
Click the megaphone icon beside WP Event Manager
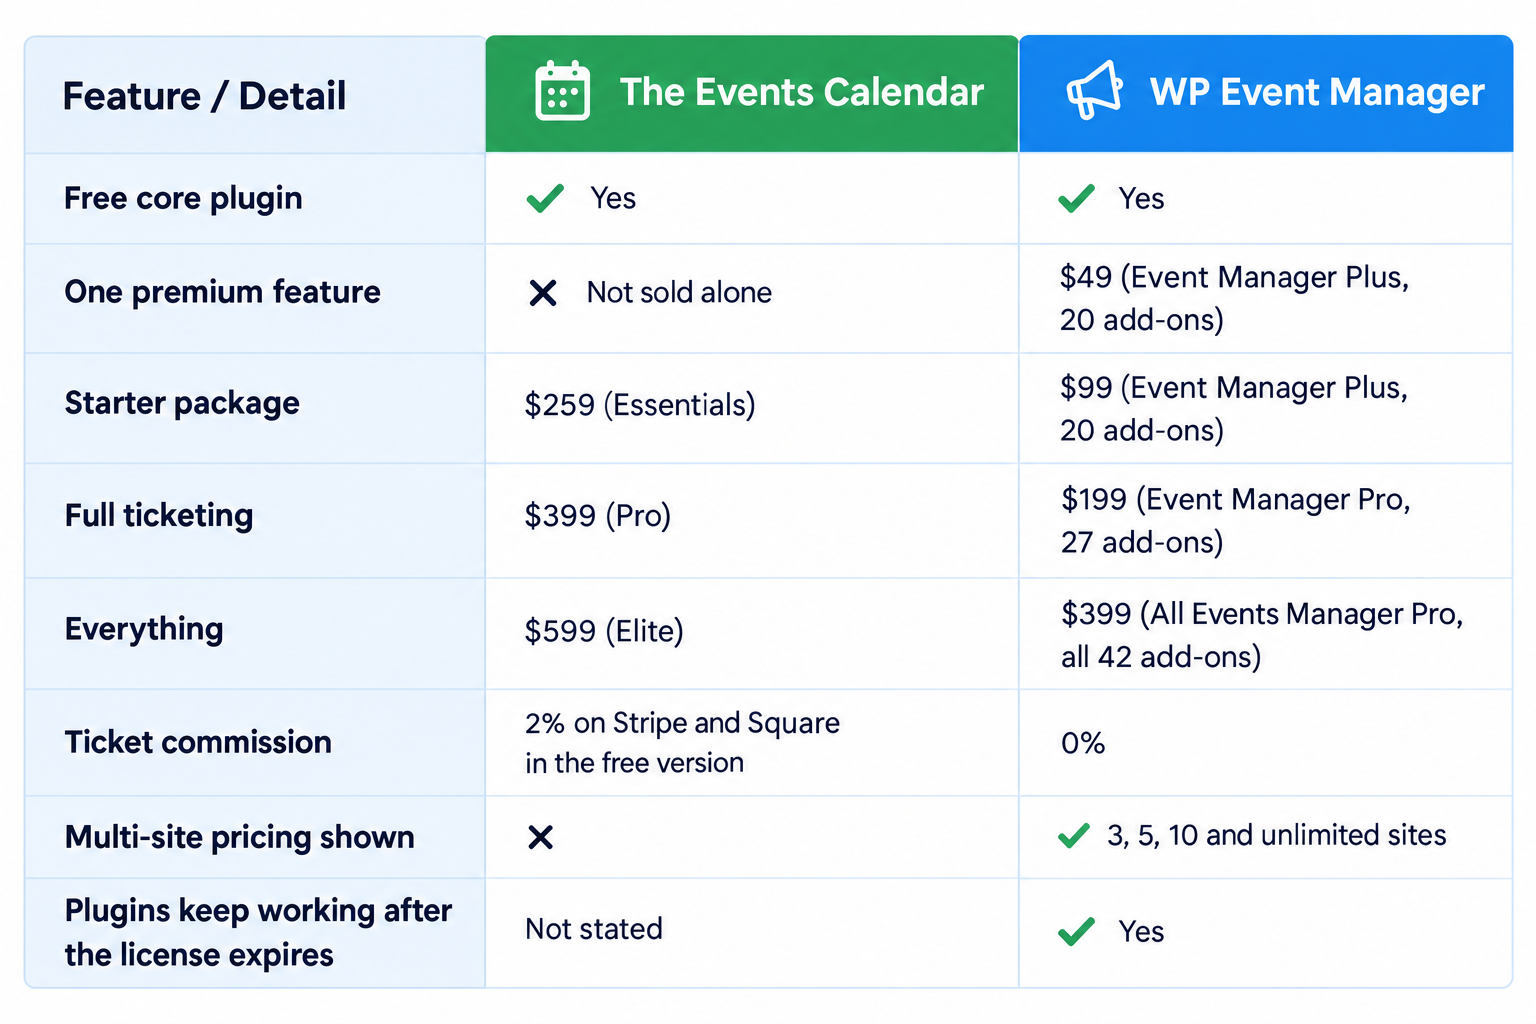(1094, 91)
